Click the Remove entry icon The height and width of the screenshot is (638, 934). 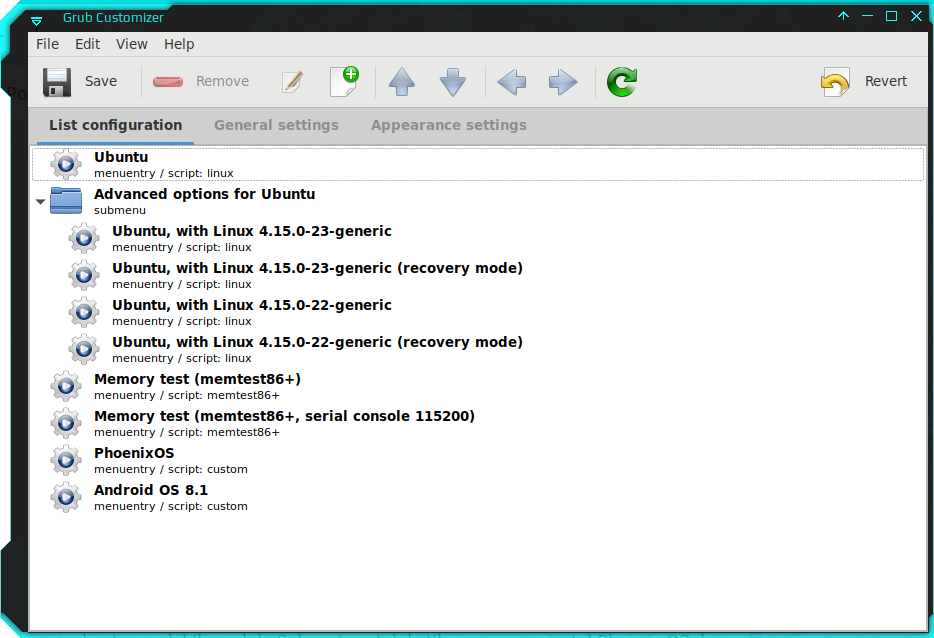(167, 82)
